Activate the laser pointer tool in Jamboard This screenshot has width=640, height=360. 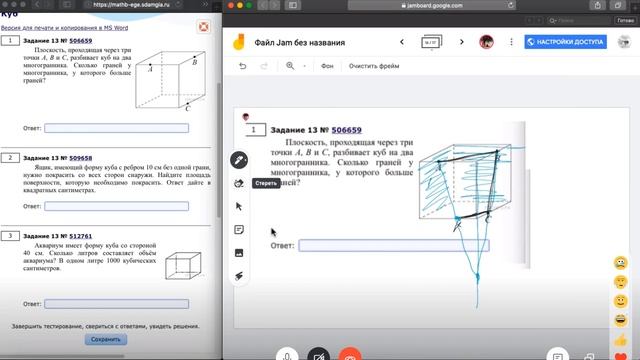239,276
